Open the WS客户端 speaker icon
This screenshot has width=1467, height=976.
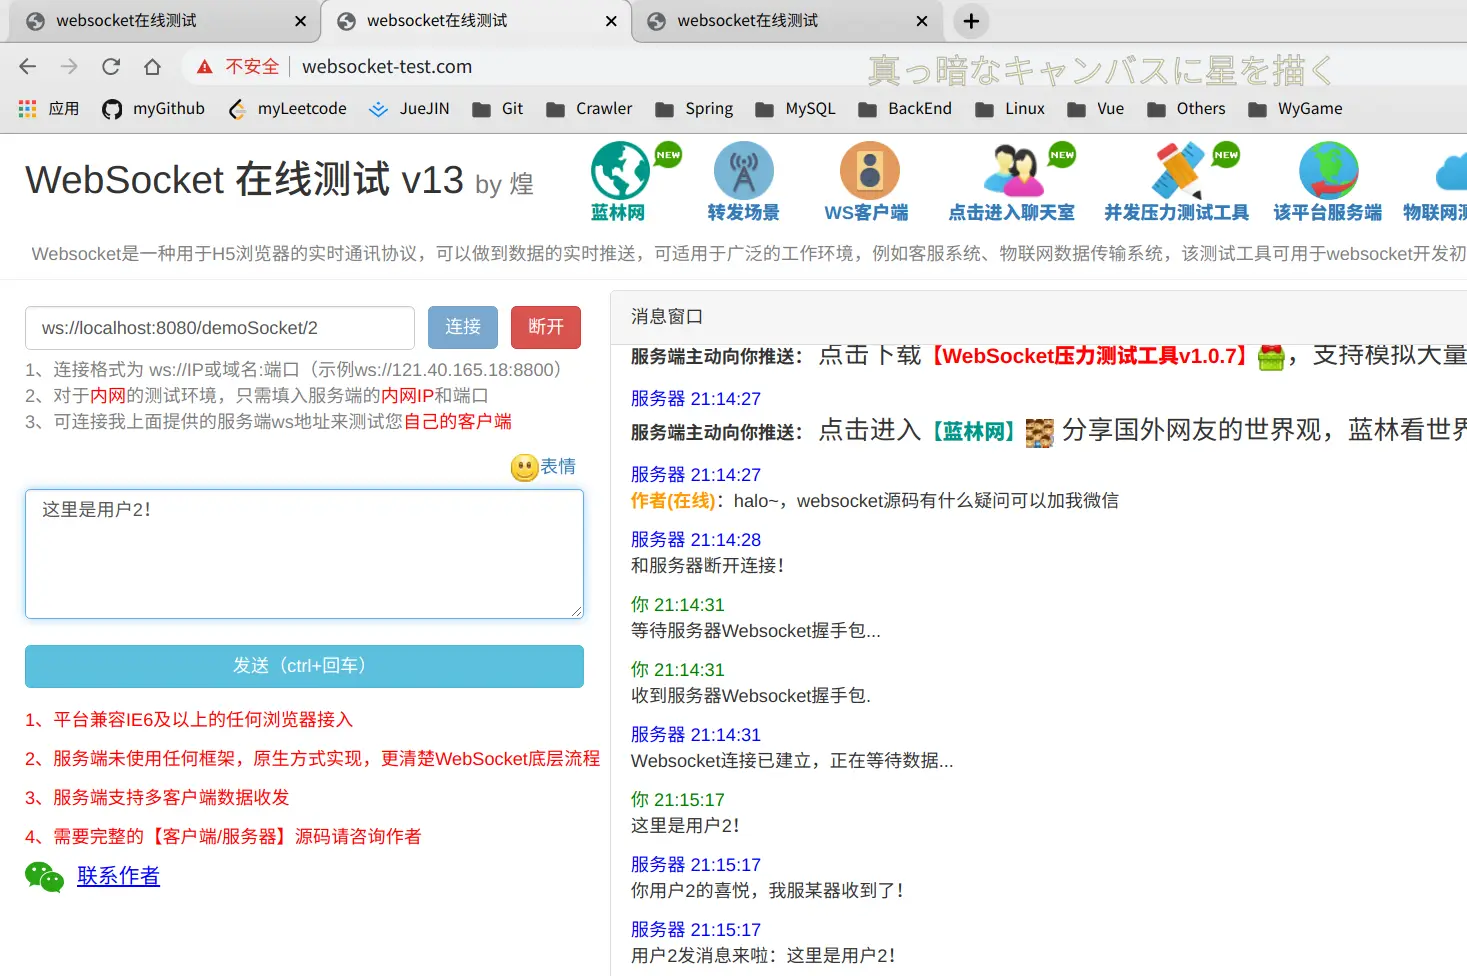click(869, 170)
